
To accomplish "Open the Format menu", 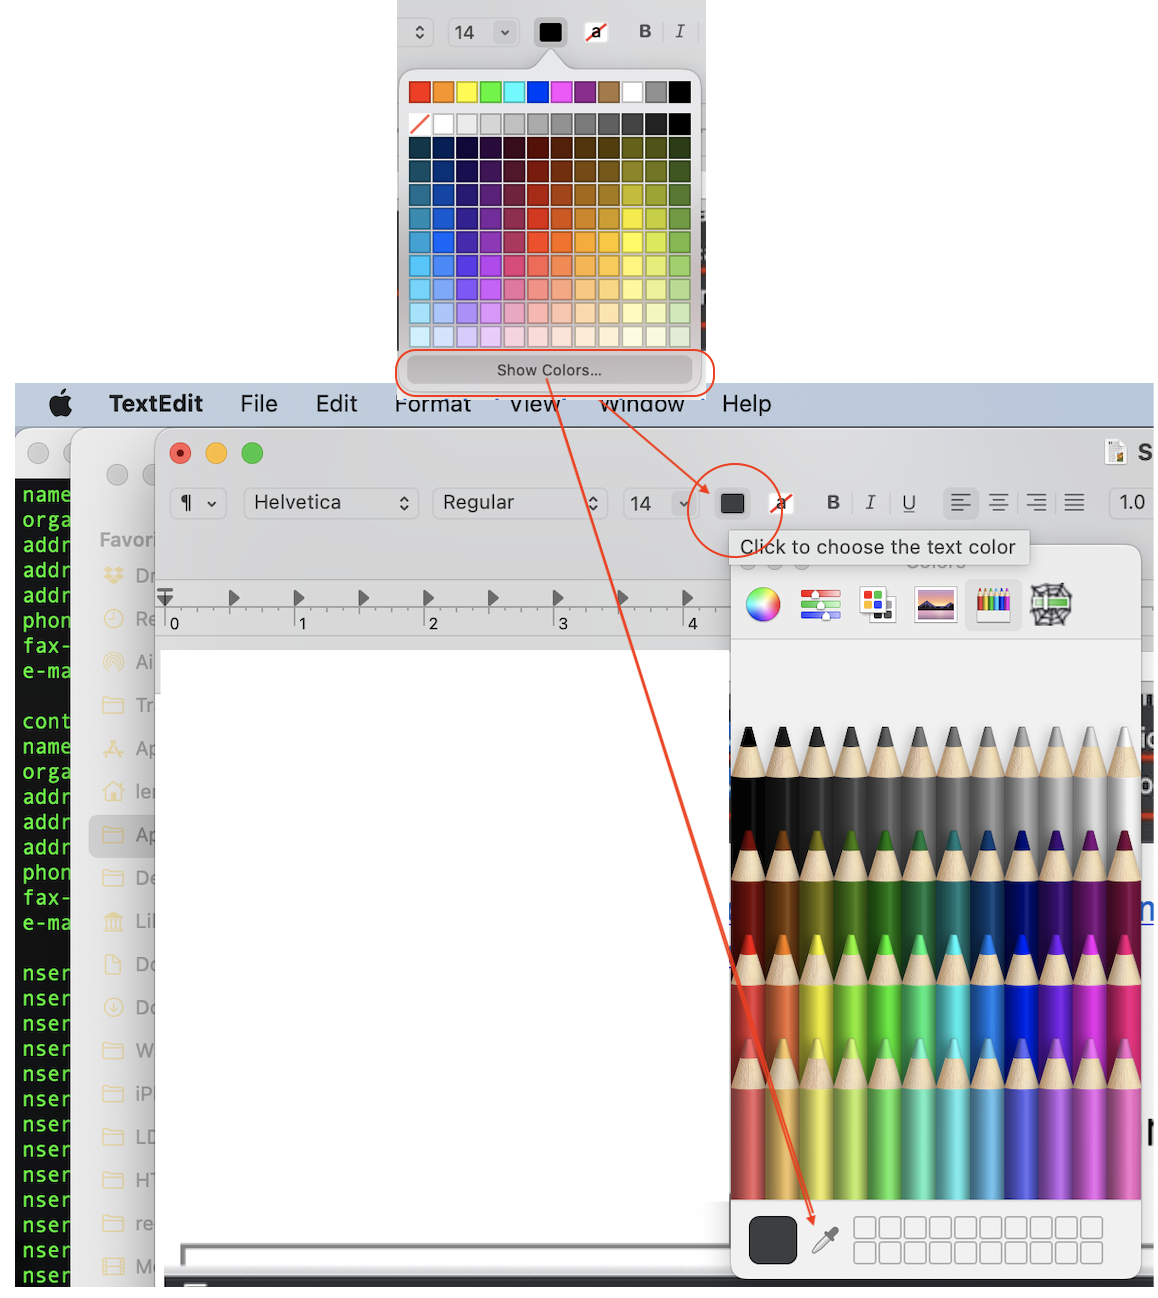I will (x=432, y=404).
